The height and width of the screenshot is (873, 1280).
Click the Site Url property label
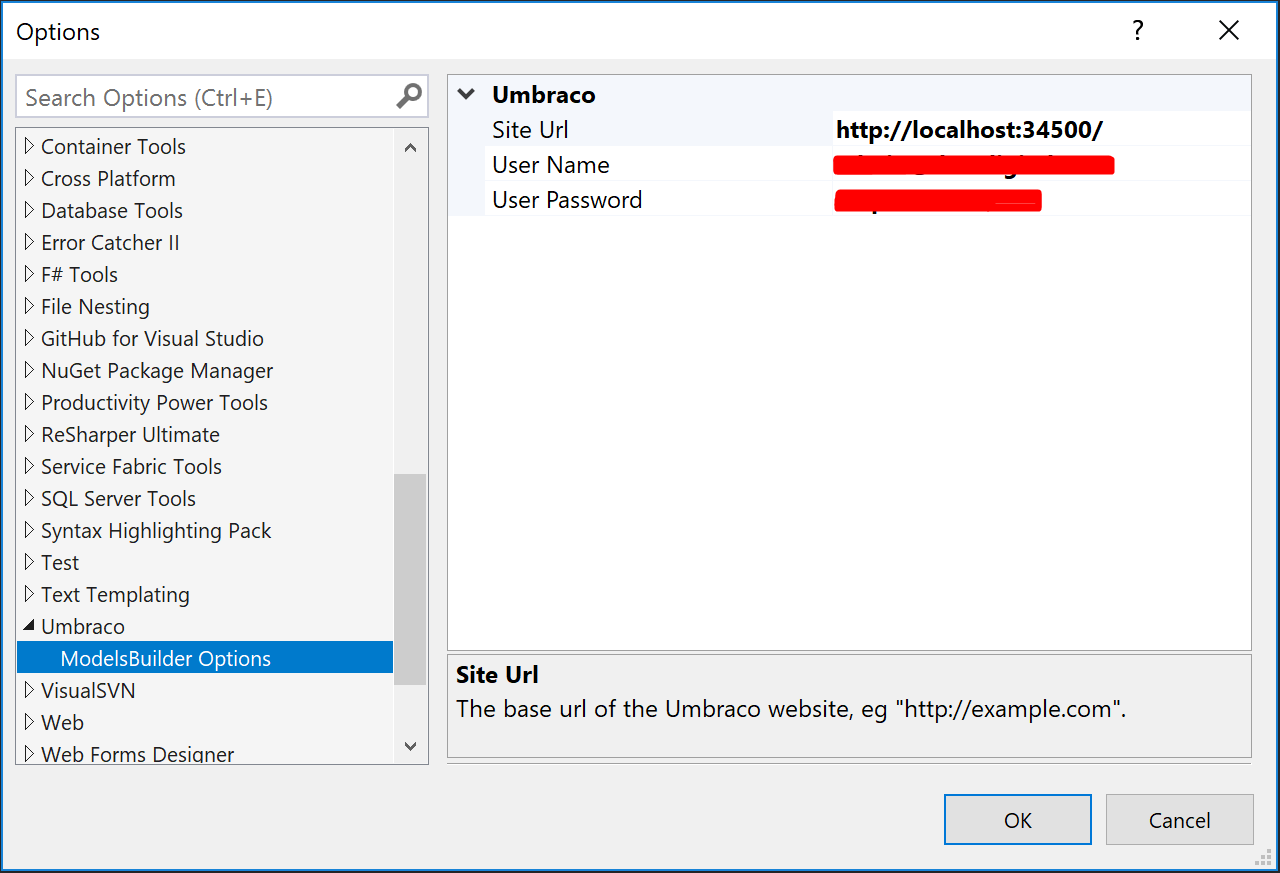point(530,130)
